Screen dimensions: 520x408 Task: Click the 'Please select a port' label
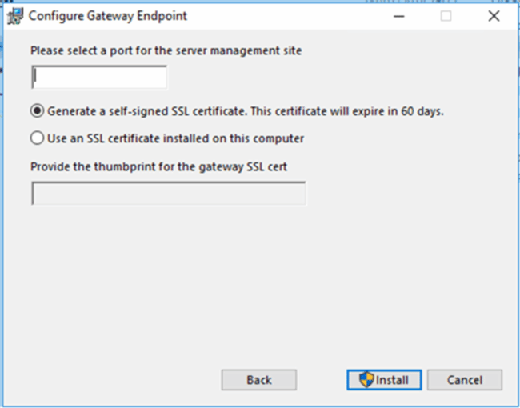pyautogui.click(x=166, y=51)
